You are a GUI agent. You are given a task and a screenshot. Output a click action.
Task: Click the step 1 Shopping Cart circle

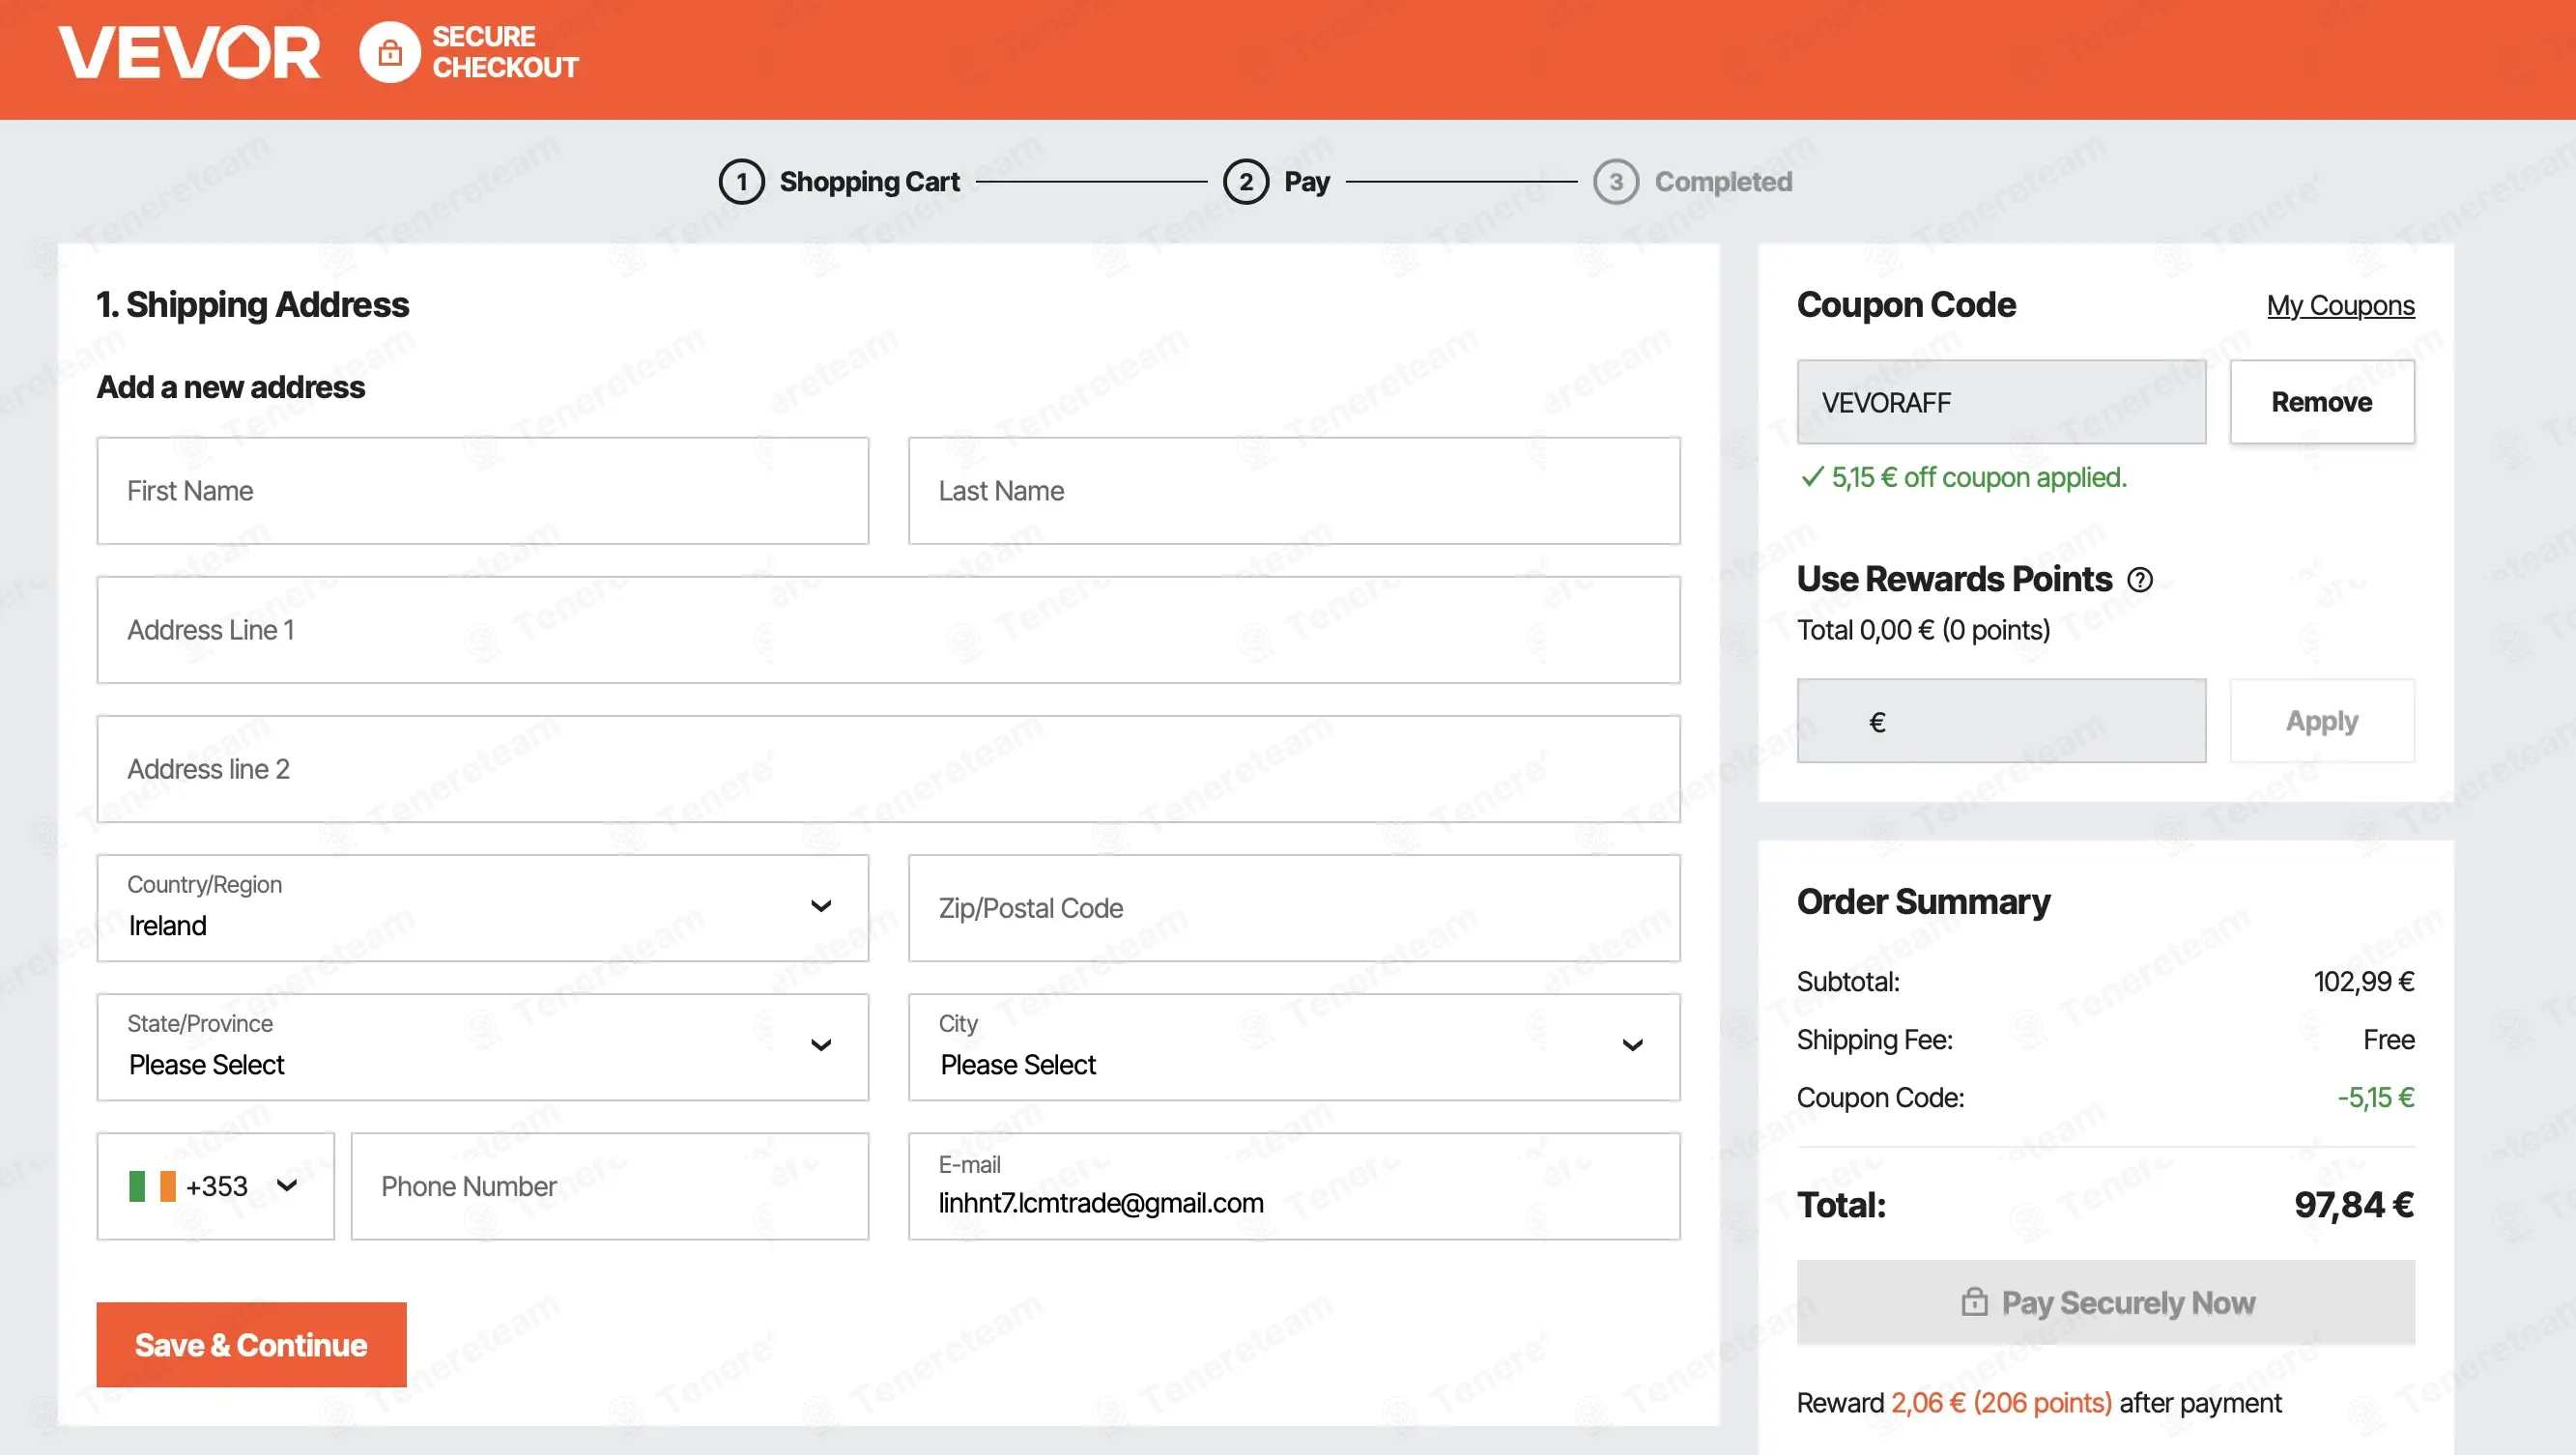click(x=741, y=182)
